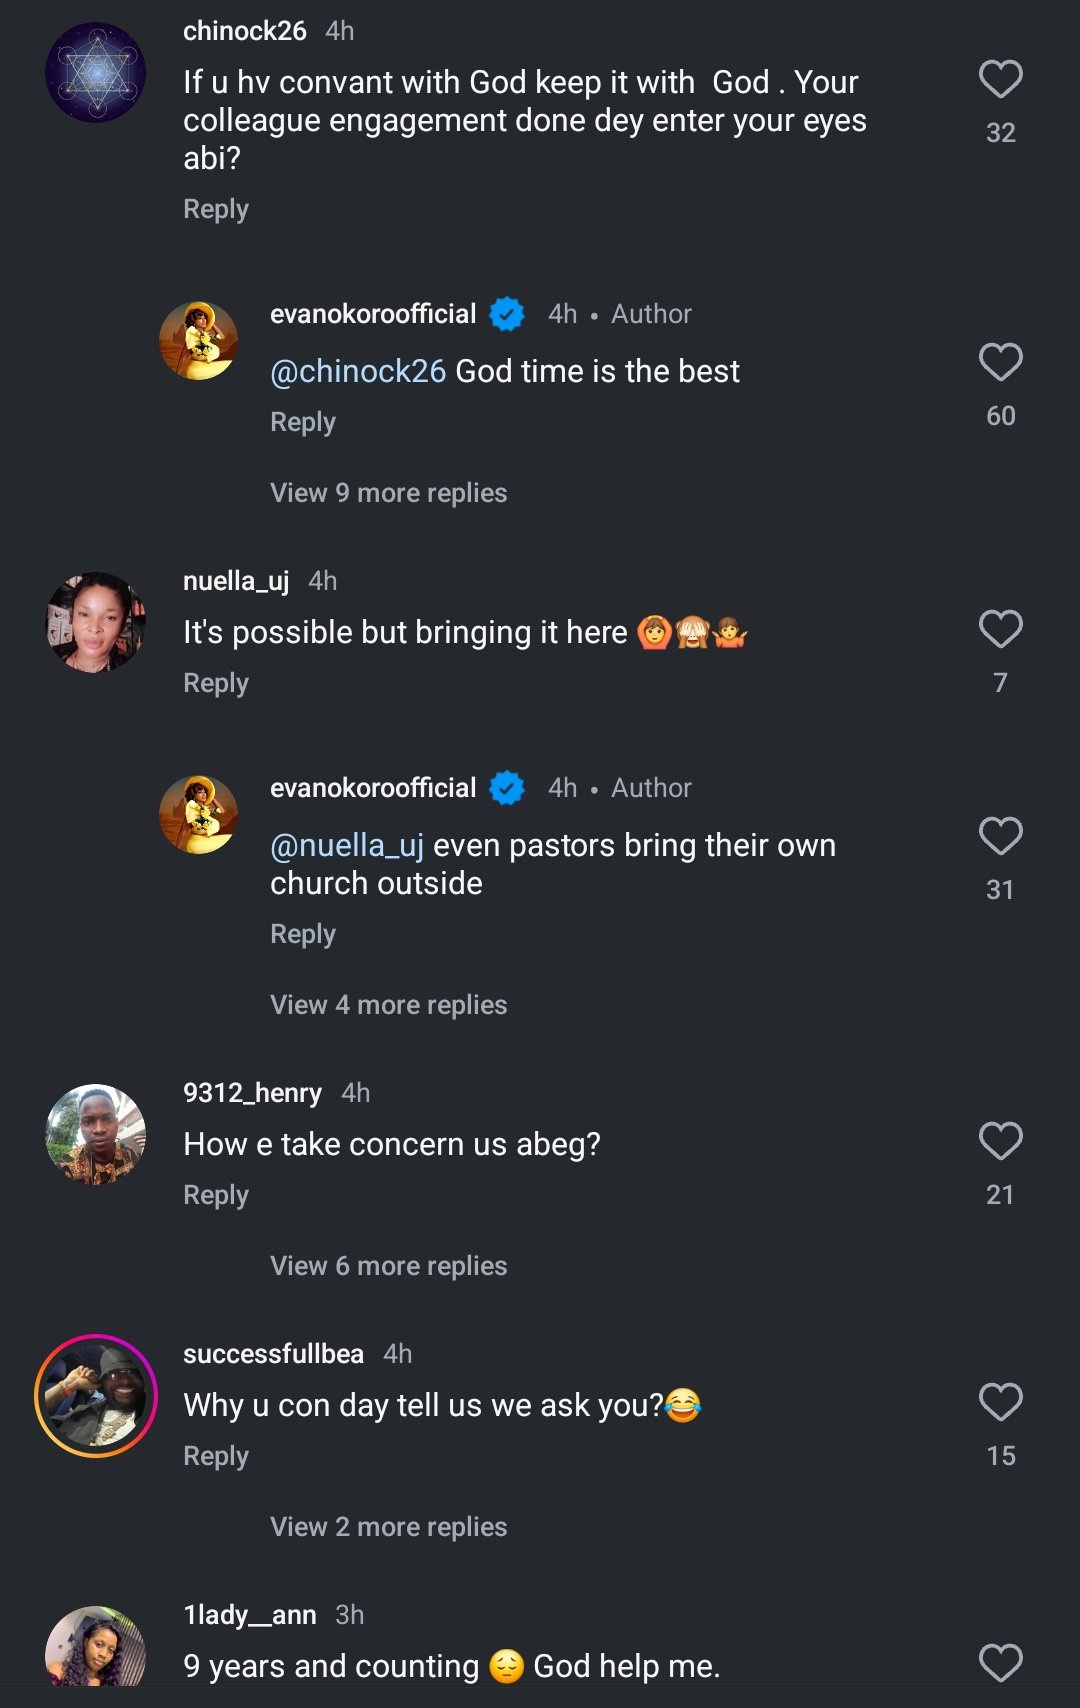
Task: Expand 'View 2 more replies'
Action: (x=388, y=1527)
